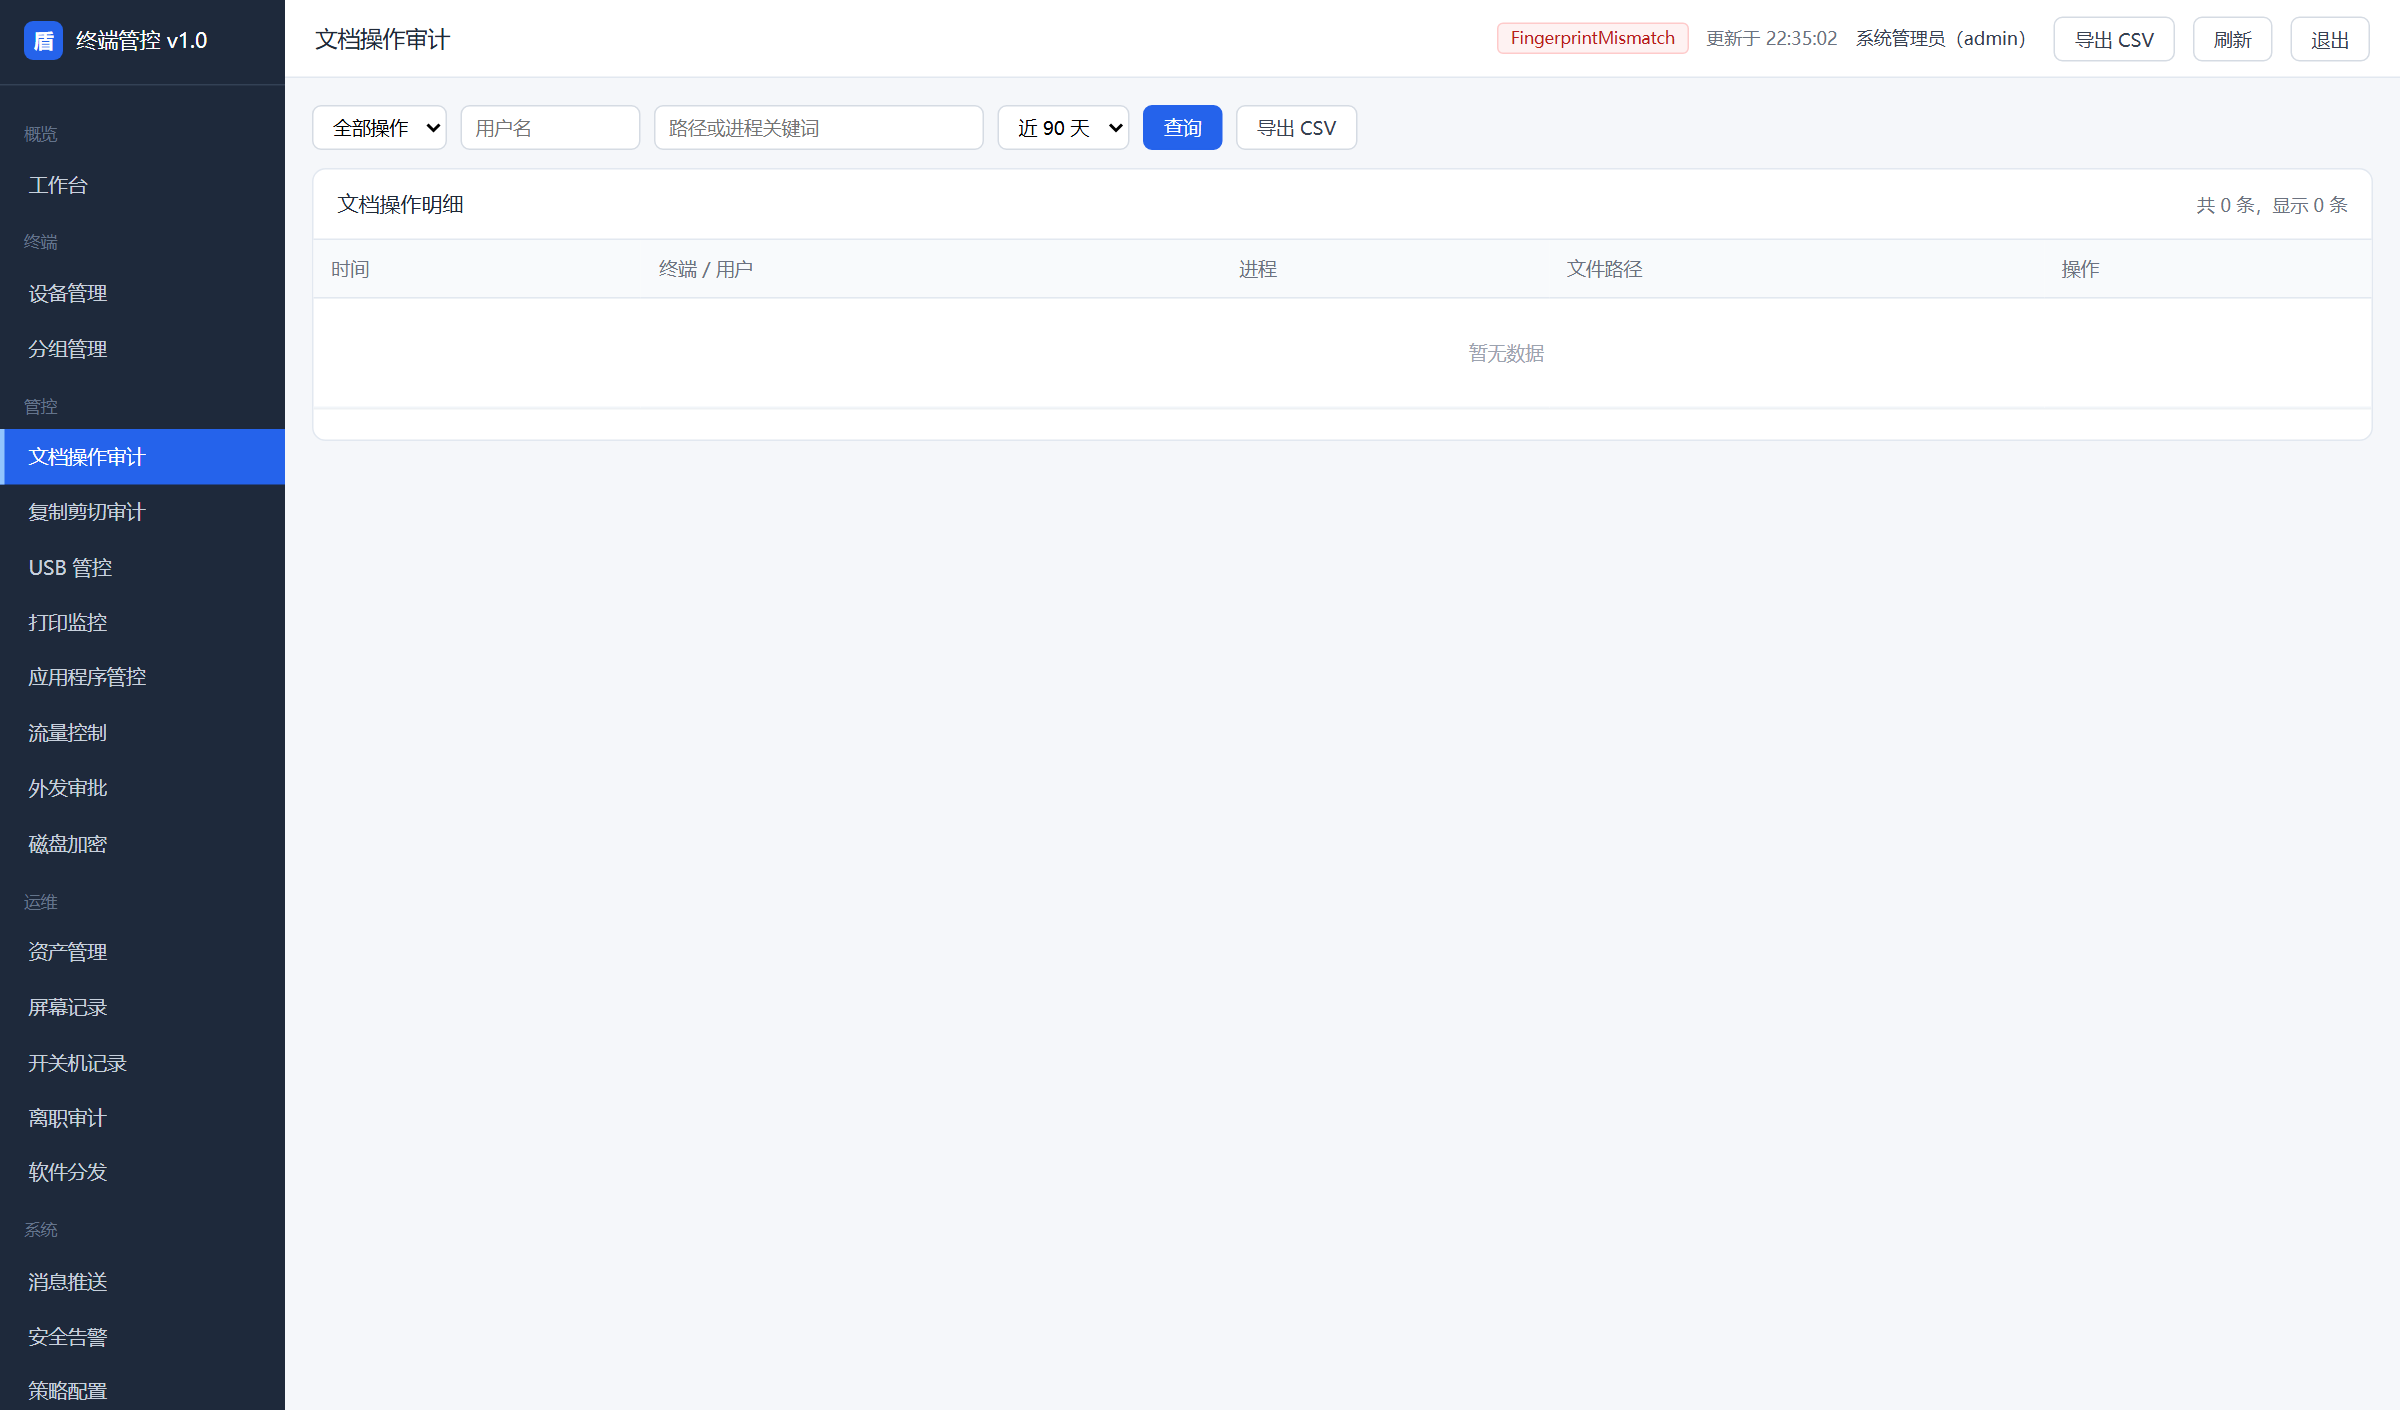Screen dimensions: 2400x1410
Task: Go to 应用程序管控
Action: (x=142, y=677)
